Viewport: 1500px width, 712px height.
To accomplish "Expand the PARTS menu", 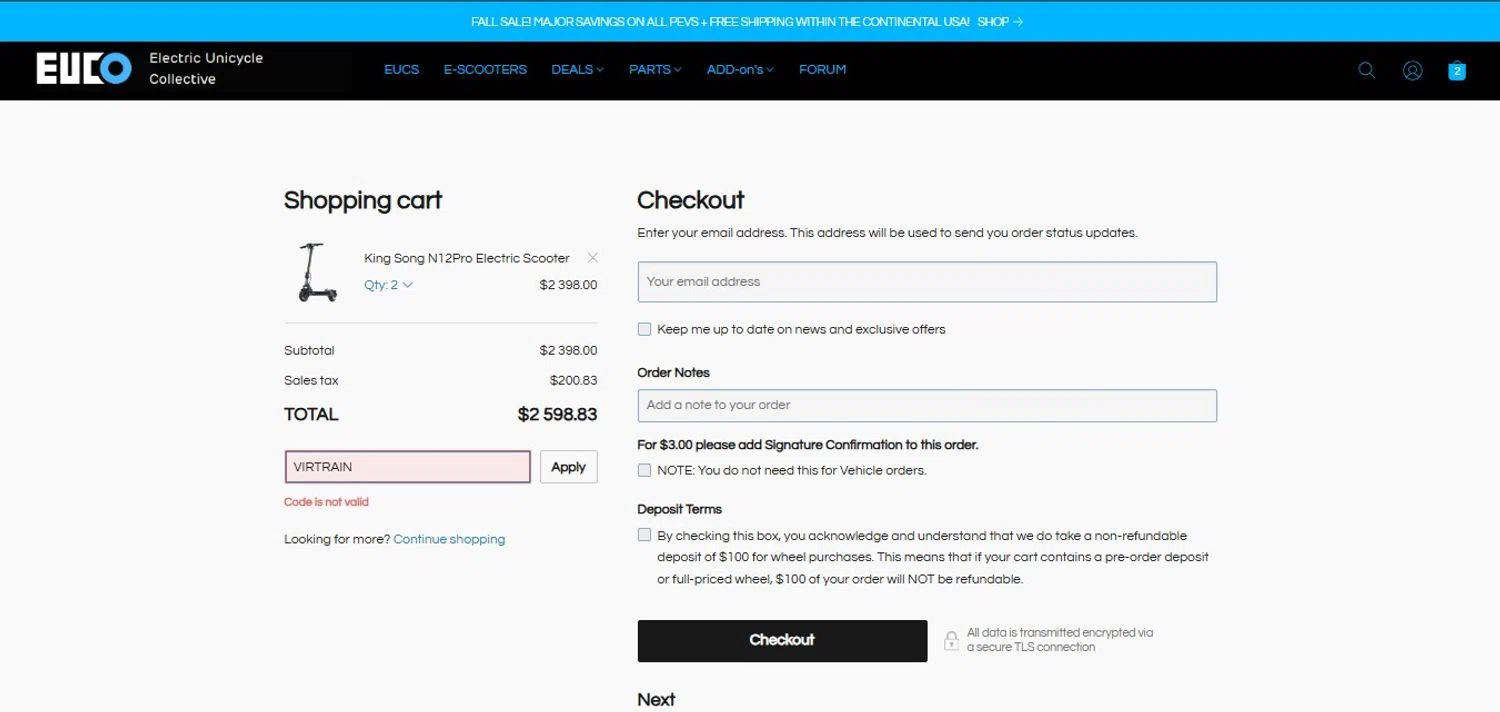I will 655,70.
